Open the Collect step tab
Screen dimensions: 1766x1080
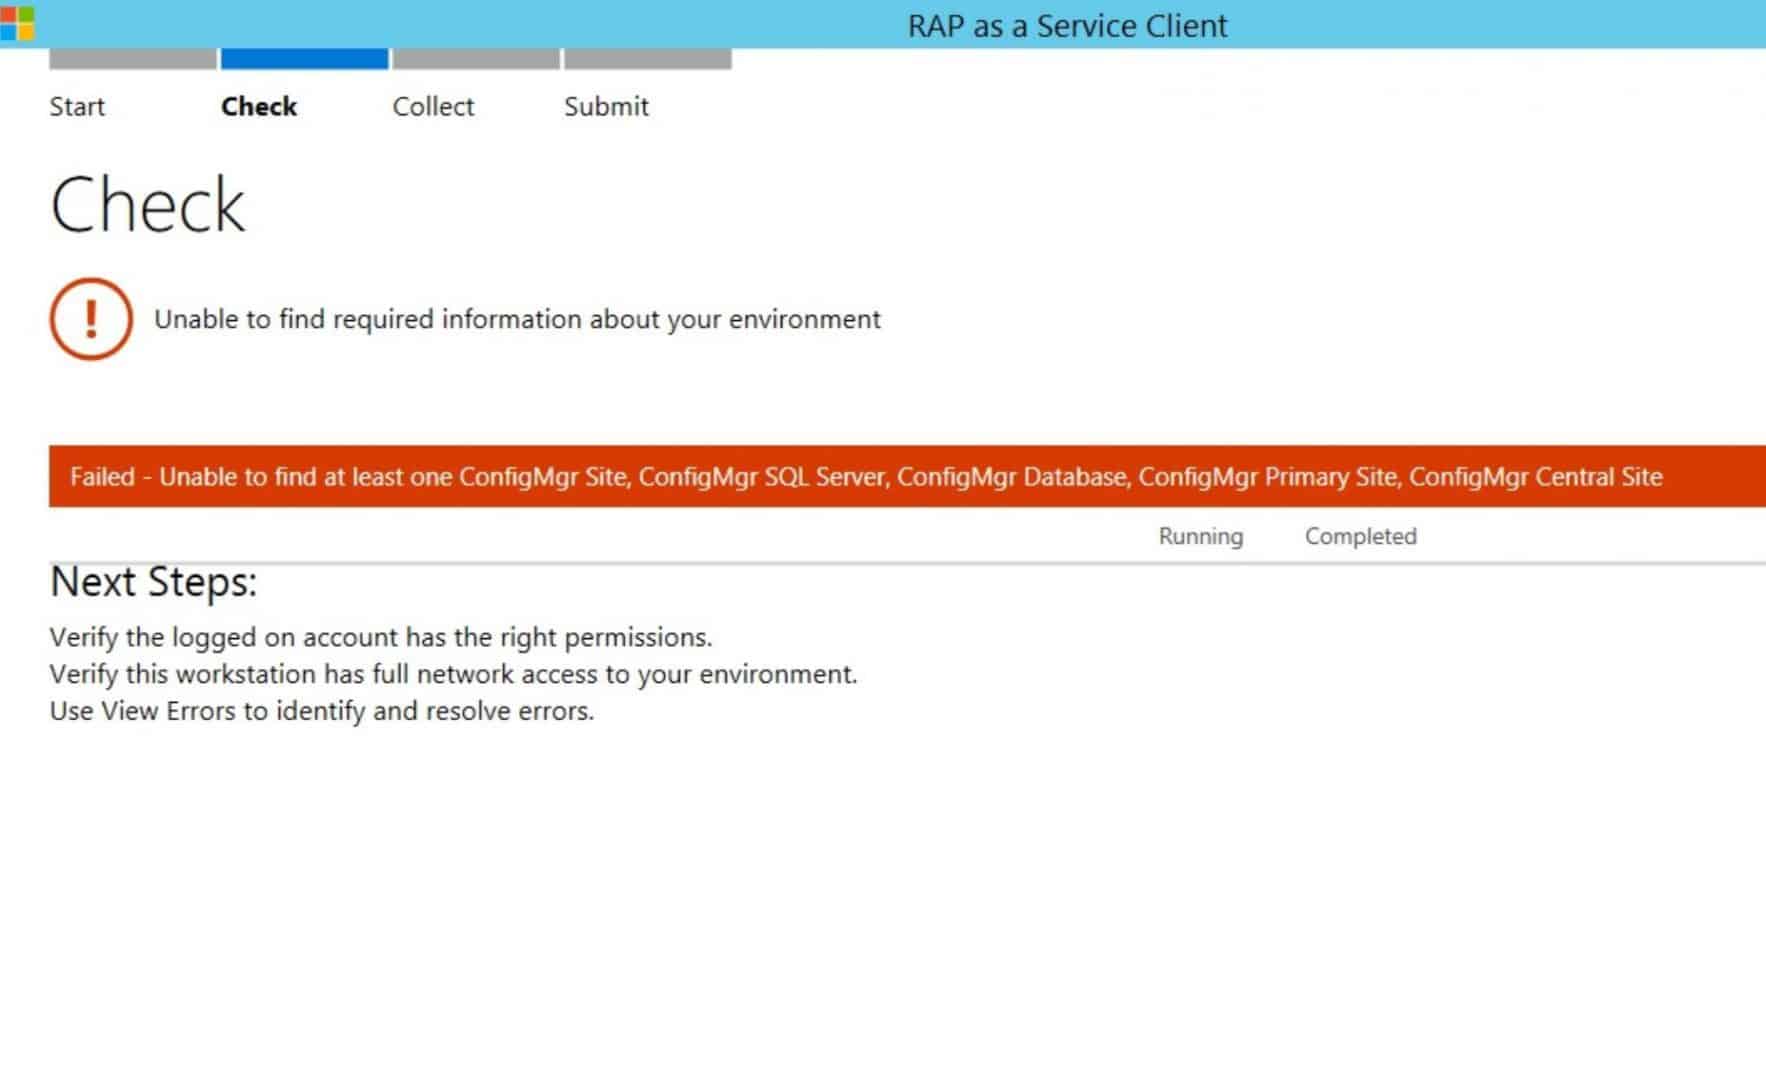click(433, 107)
